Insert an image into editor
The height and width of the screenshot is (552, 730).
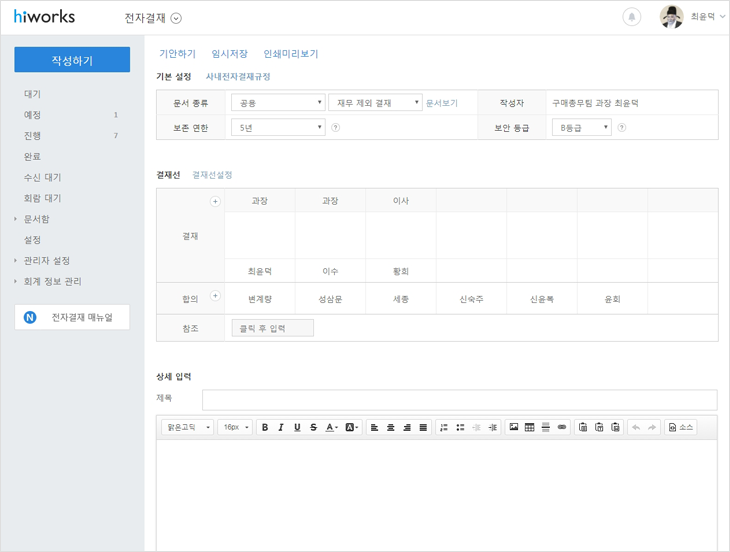click(514, 427)
